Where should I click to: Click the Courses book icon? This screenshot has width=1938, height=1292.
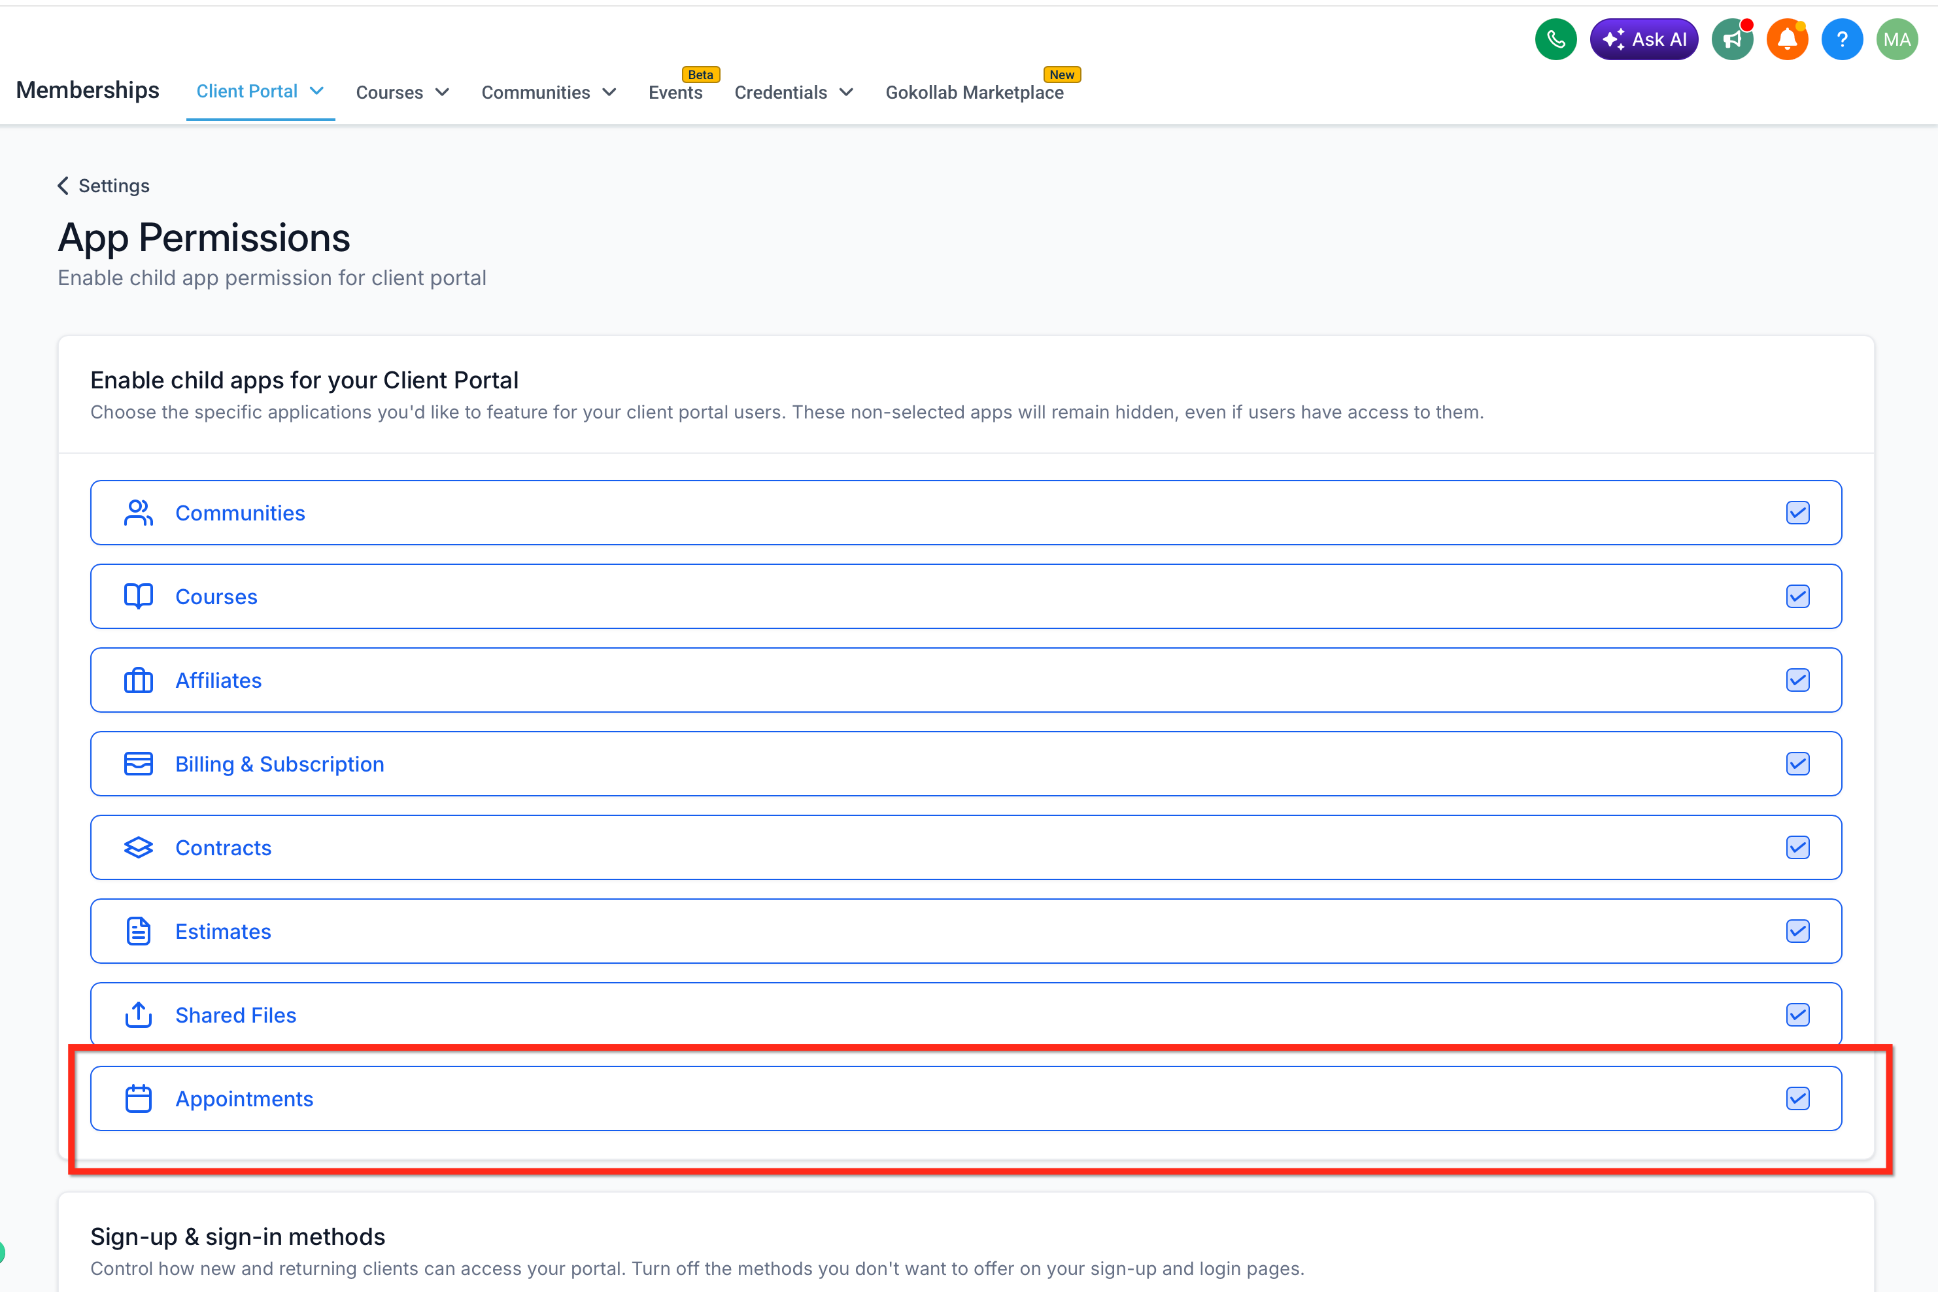(x=138, y=597)
